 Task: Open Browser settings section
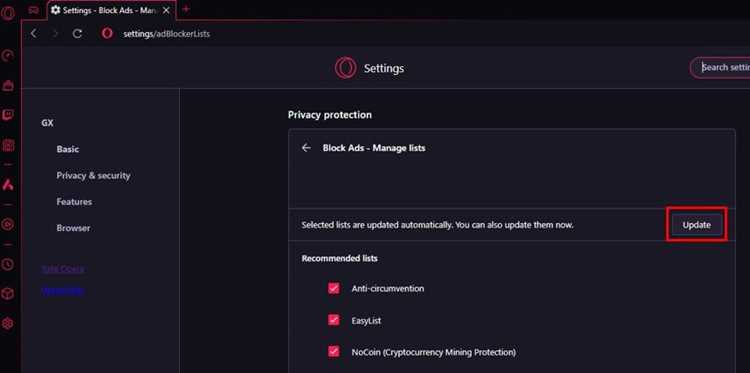point(73,228)
